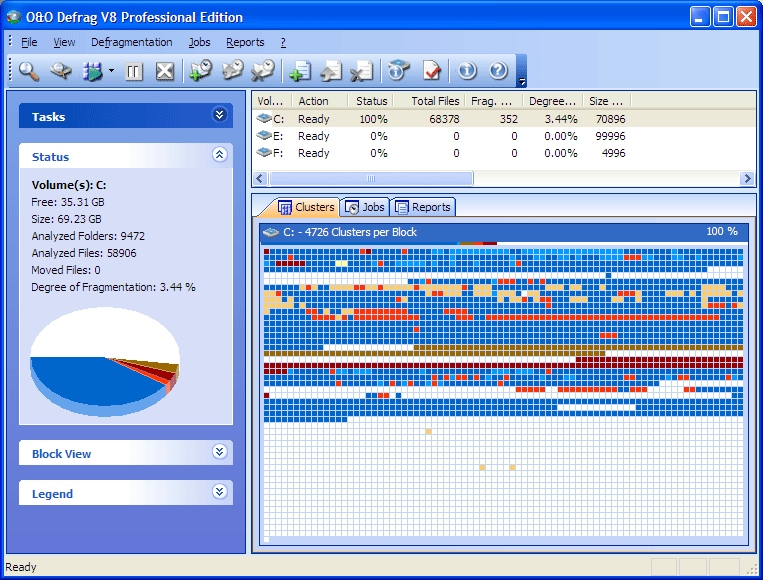Viewport: 763px width, 580px height.
Task: Open the ? help menu
Action: point(283,42)
